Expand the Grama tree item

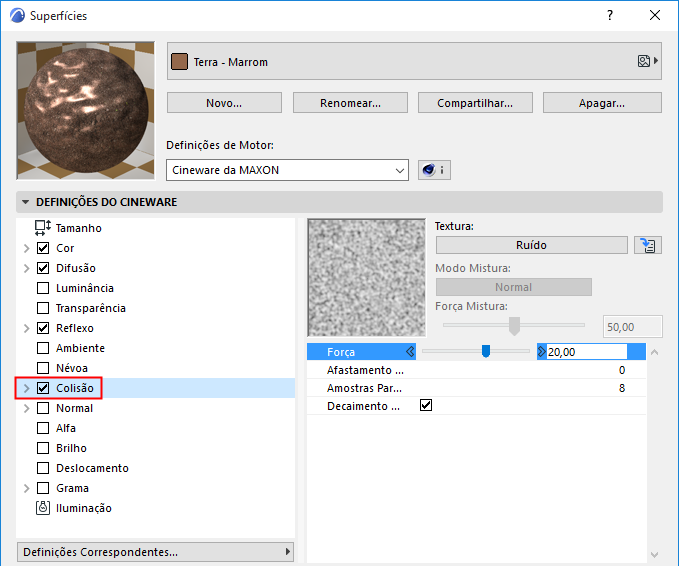26,488
